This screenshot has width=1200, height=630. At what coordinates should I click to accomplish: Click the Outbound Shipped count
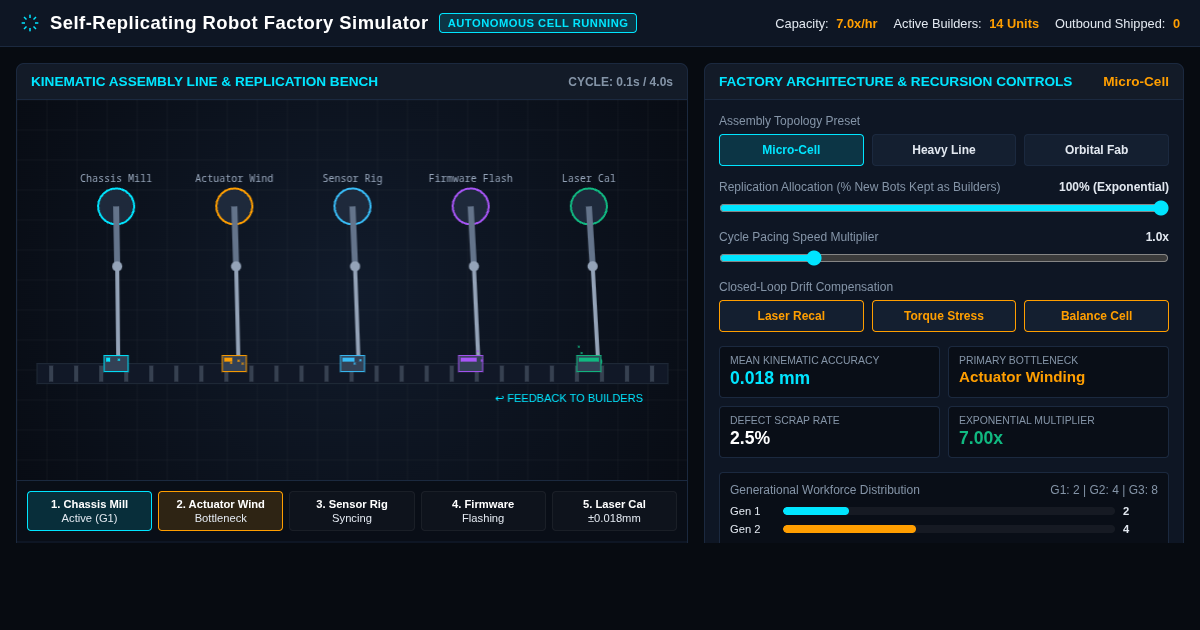point(1176,23)
